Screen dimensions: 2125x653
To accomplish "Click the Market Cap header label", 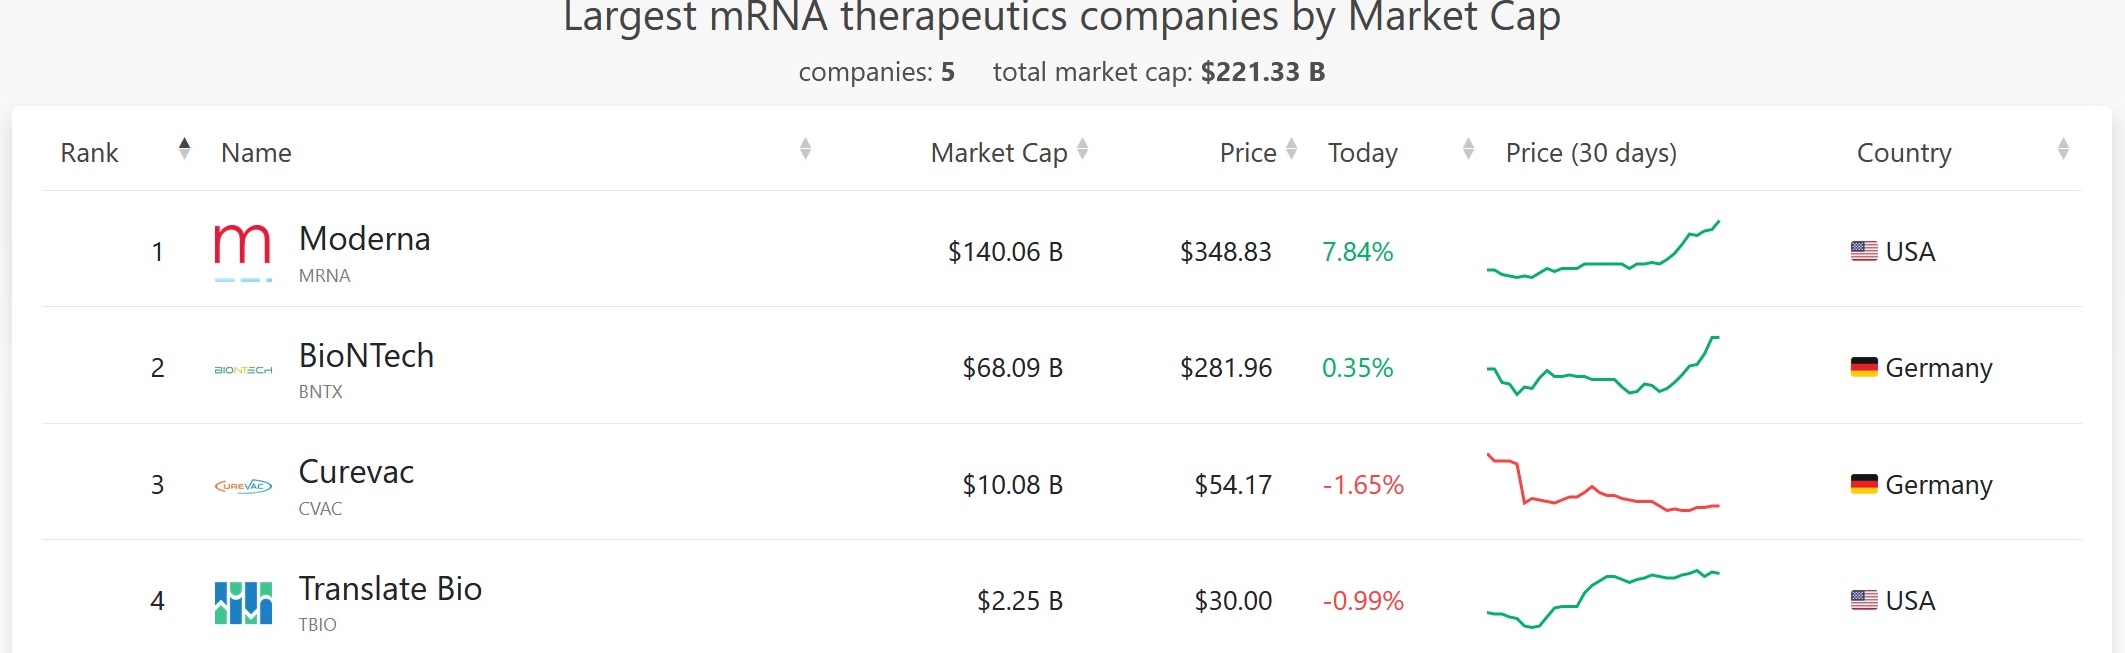I will [x=998, y=153].
